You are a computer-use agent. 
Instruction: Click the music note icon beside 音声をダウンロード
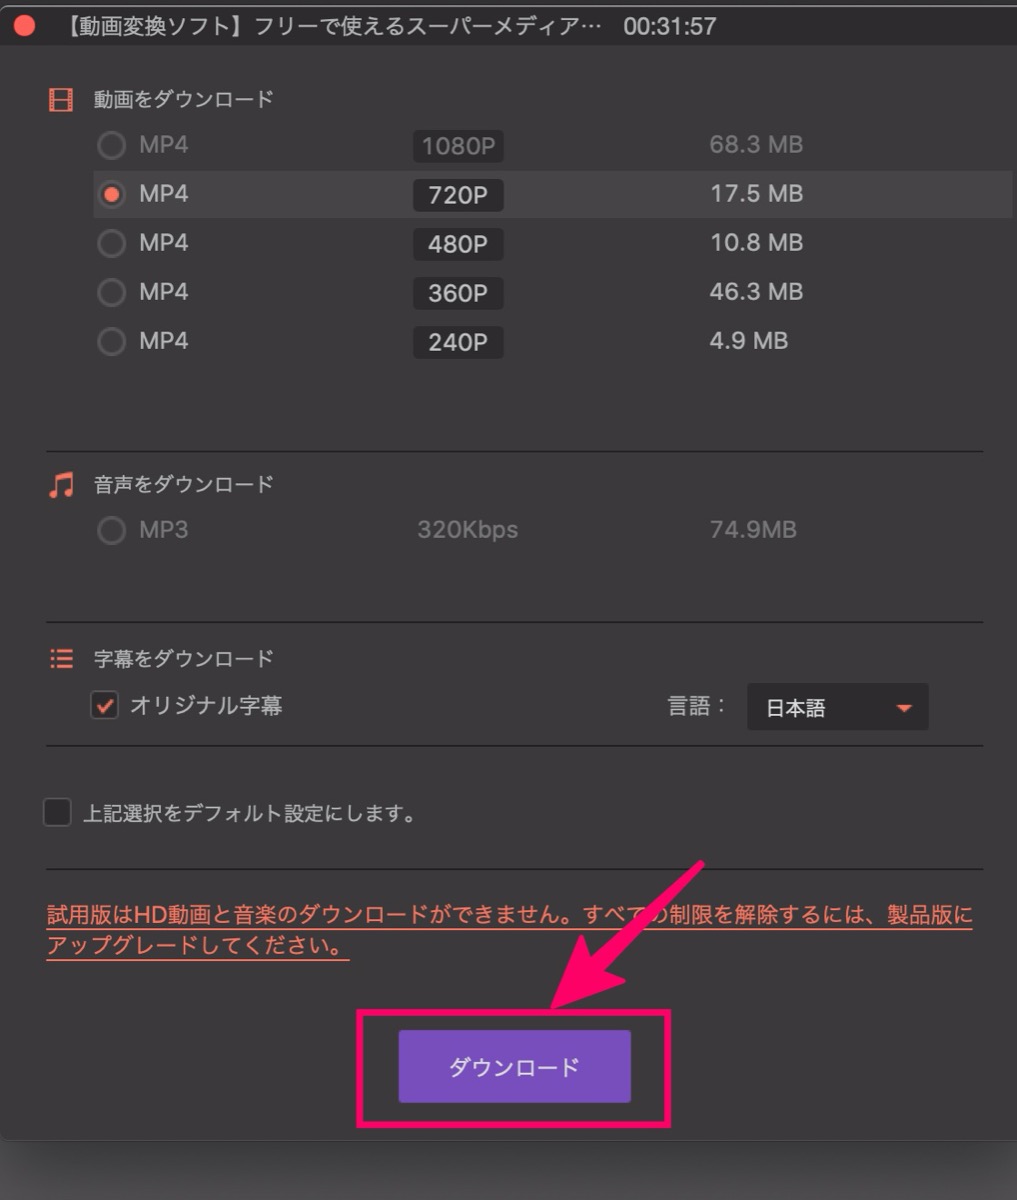(61, 485)
